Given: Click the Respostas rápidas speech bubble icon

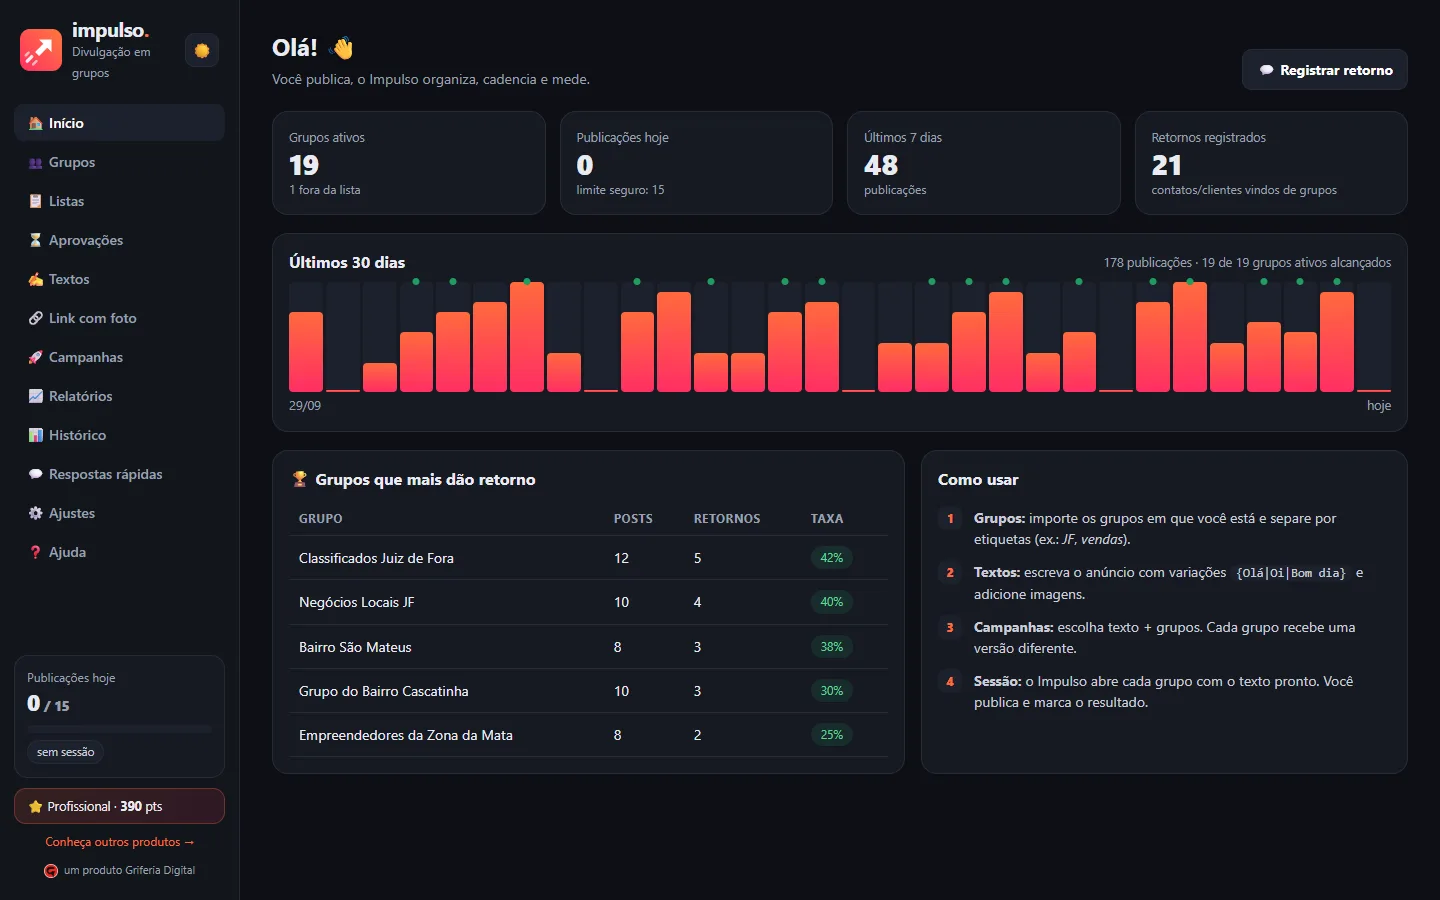Looking at the screenshot, I should (36, 474).
